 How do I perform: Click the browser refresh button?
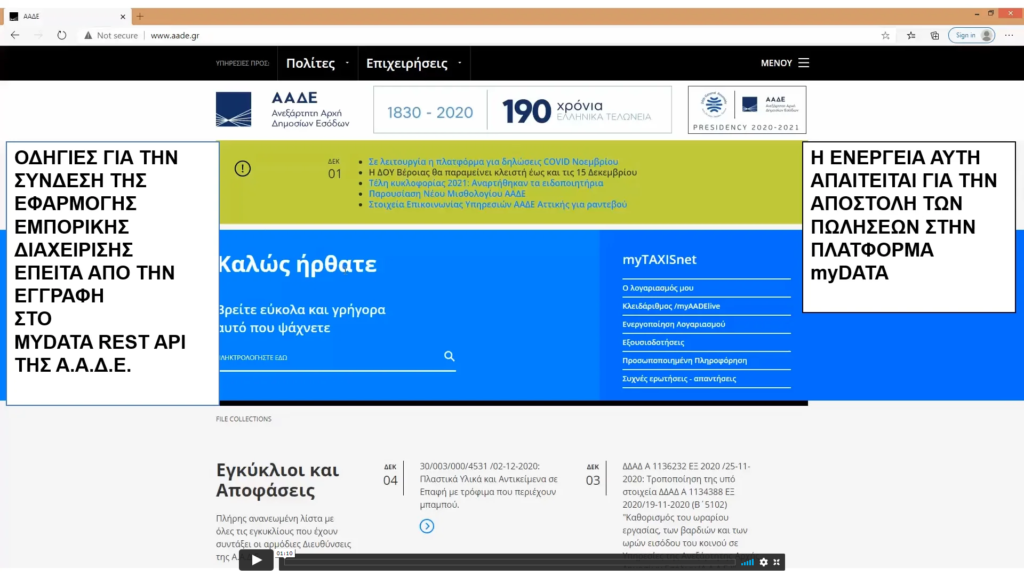(62, 35)
